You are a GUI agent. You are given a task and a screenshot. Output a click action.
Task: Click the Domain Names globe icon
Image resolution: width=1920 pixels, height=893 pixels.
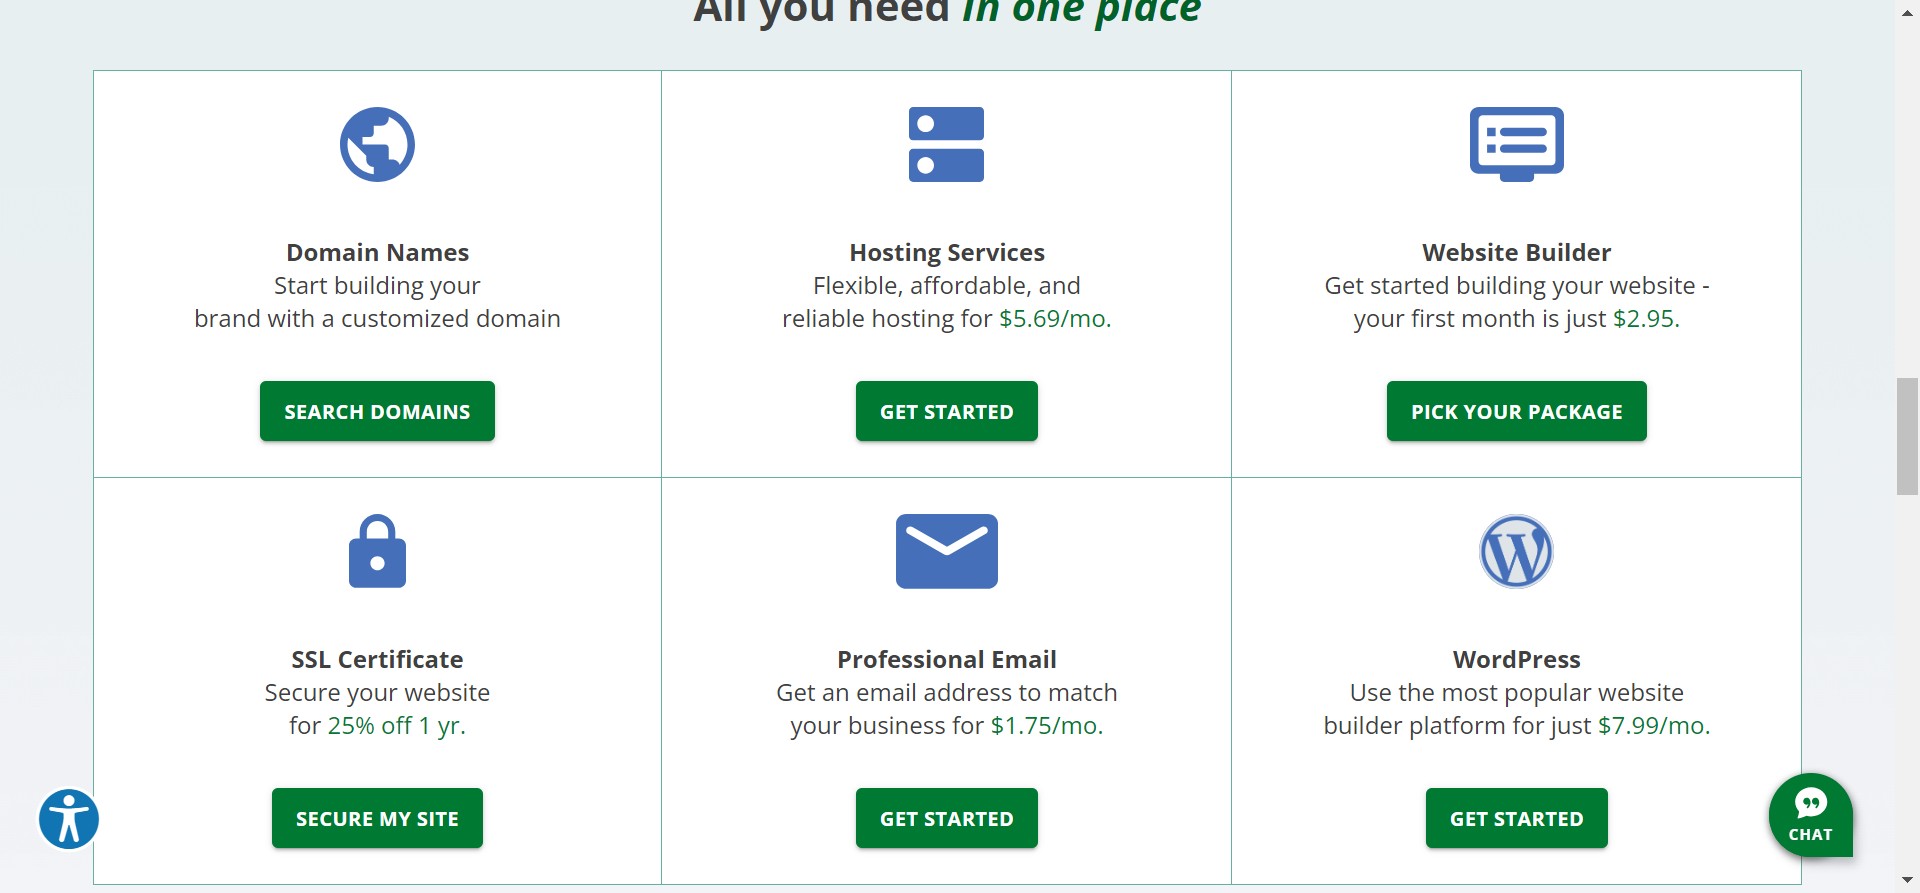point(377,145)
